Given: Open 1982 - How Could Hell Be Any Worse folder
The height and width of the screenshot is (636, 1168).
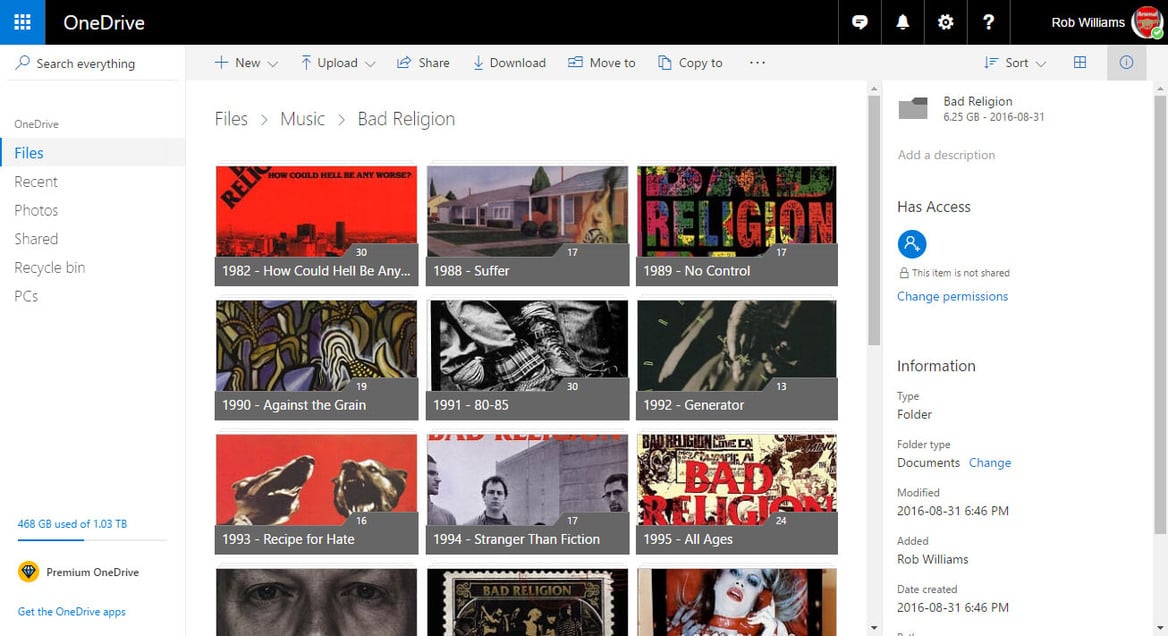Looking at the screenshot, I should (317, 225).
